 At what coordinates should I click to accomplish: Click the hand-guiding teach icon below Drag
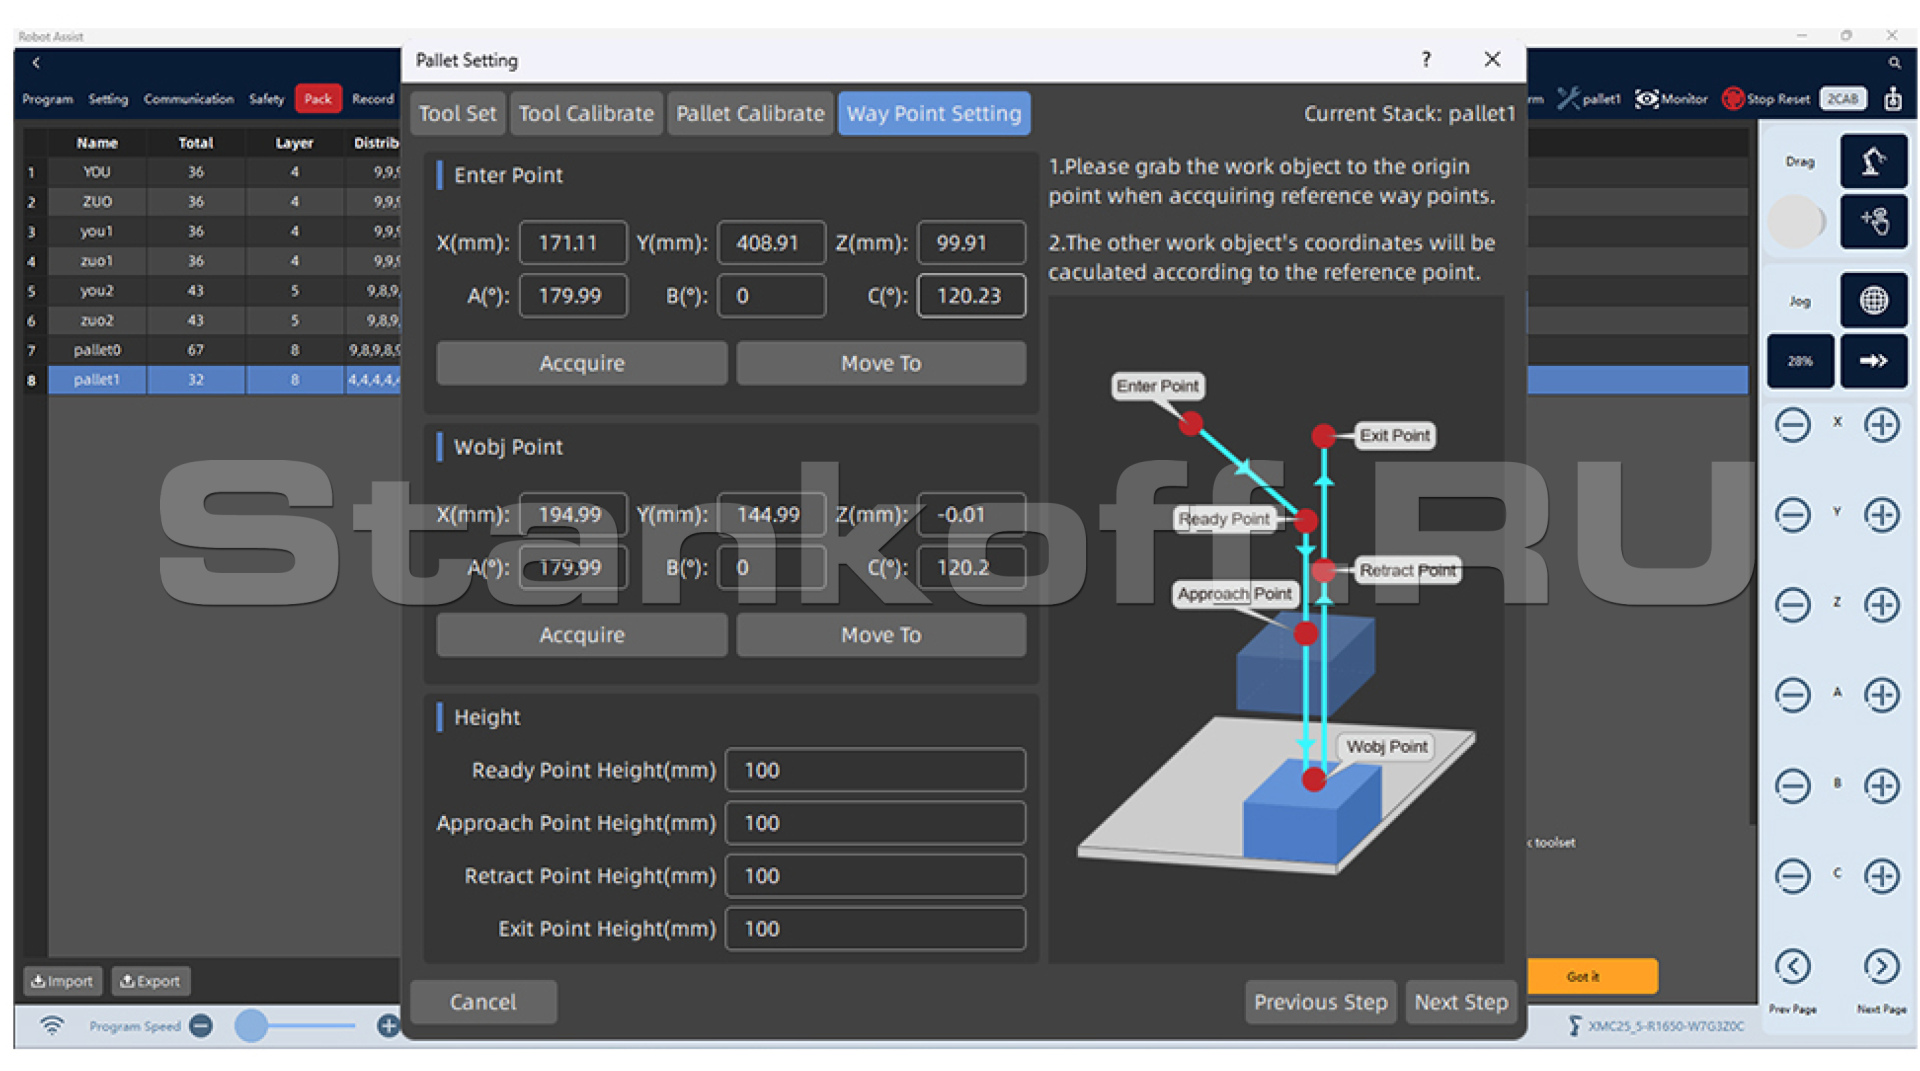click(x=1873, y=221)
